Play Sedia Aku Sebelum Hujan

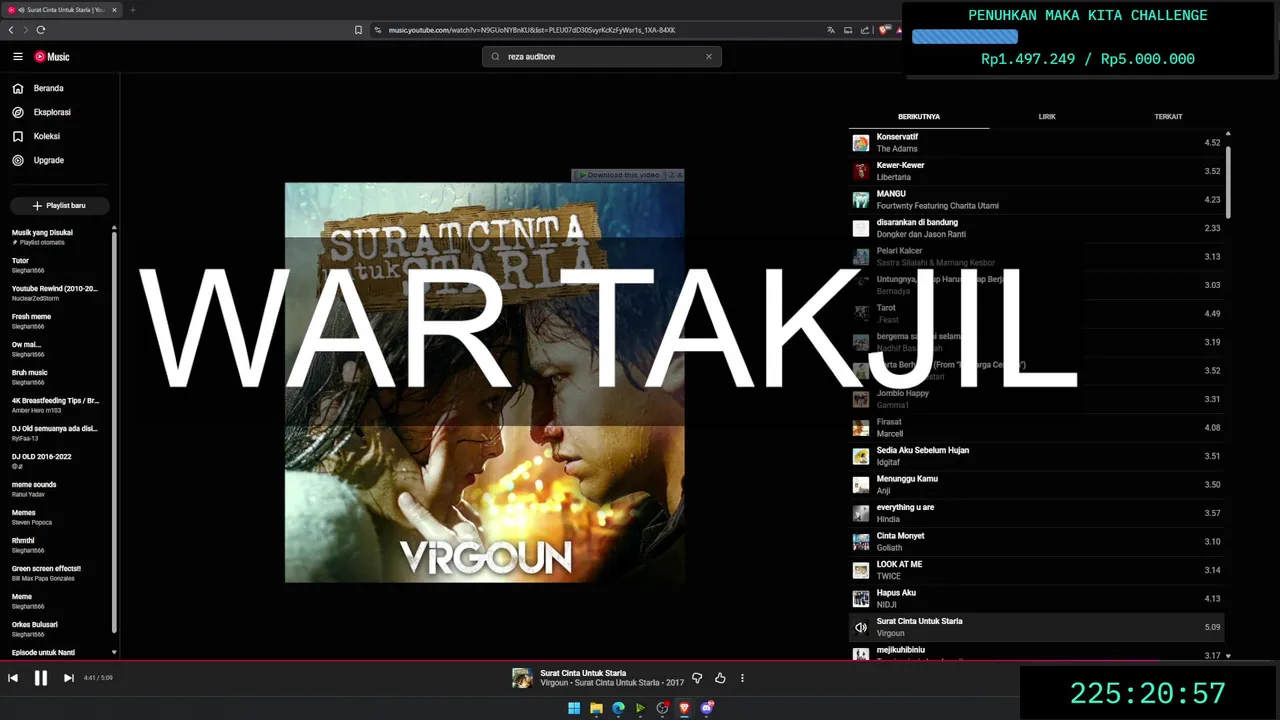click(x=1036, y=456)
